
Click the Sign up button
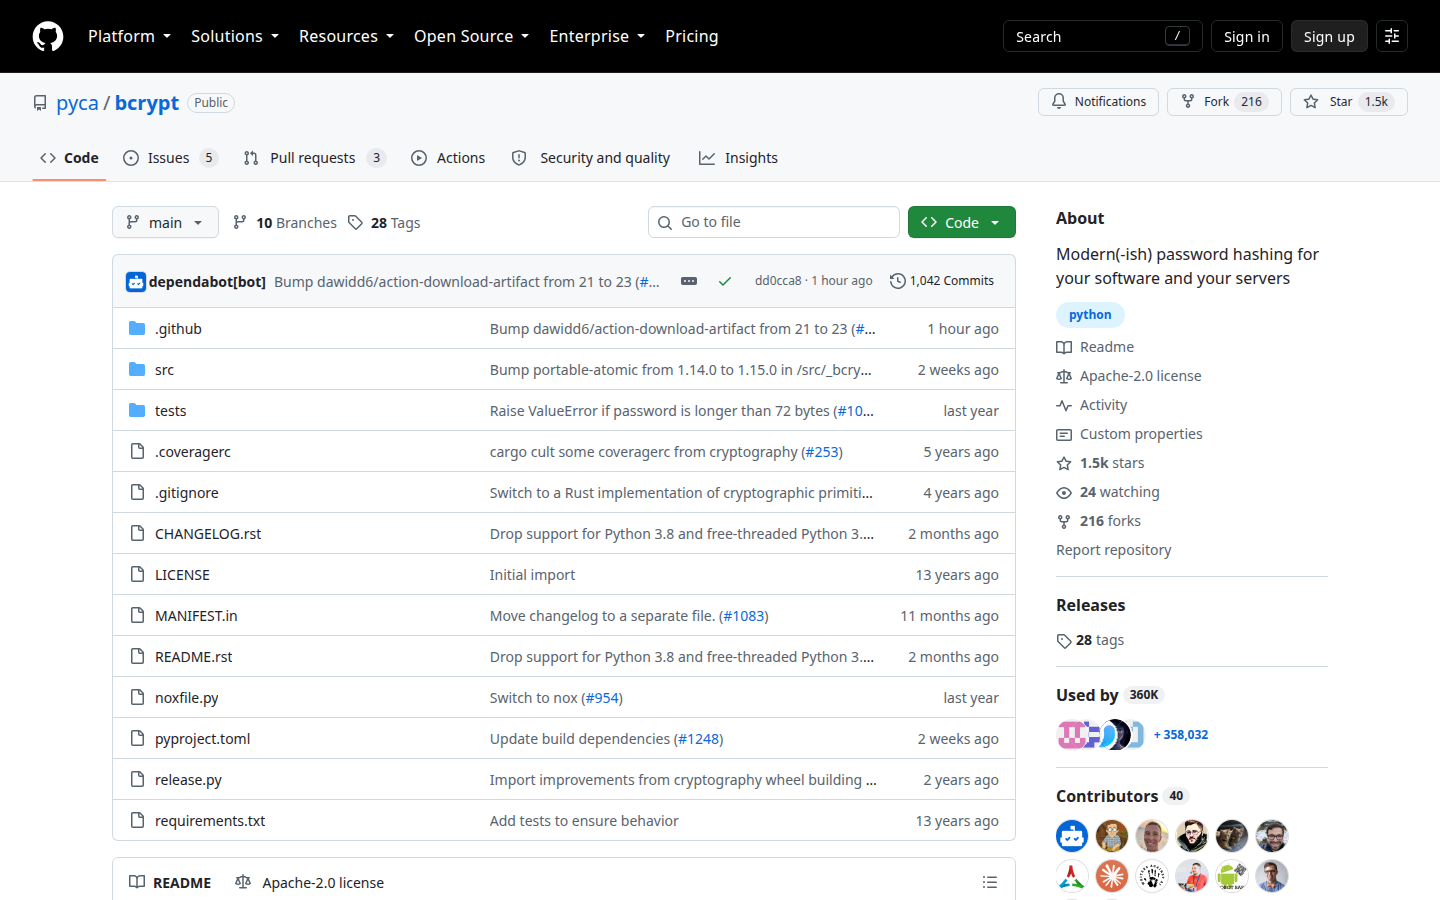1329,36
